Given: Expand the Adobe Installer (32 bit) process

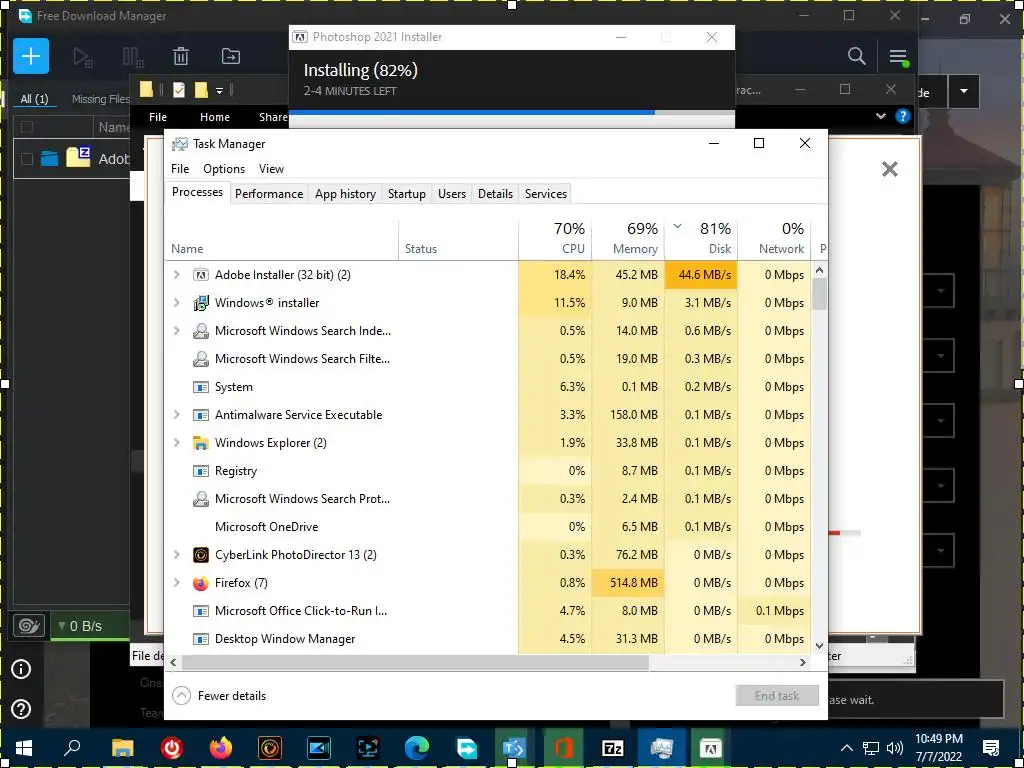Looking at the screenshot, I should tap(176, 275).
